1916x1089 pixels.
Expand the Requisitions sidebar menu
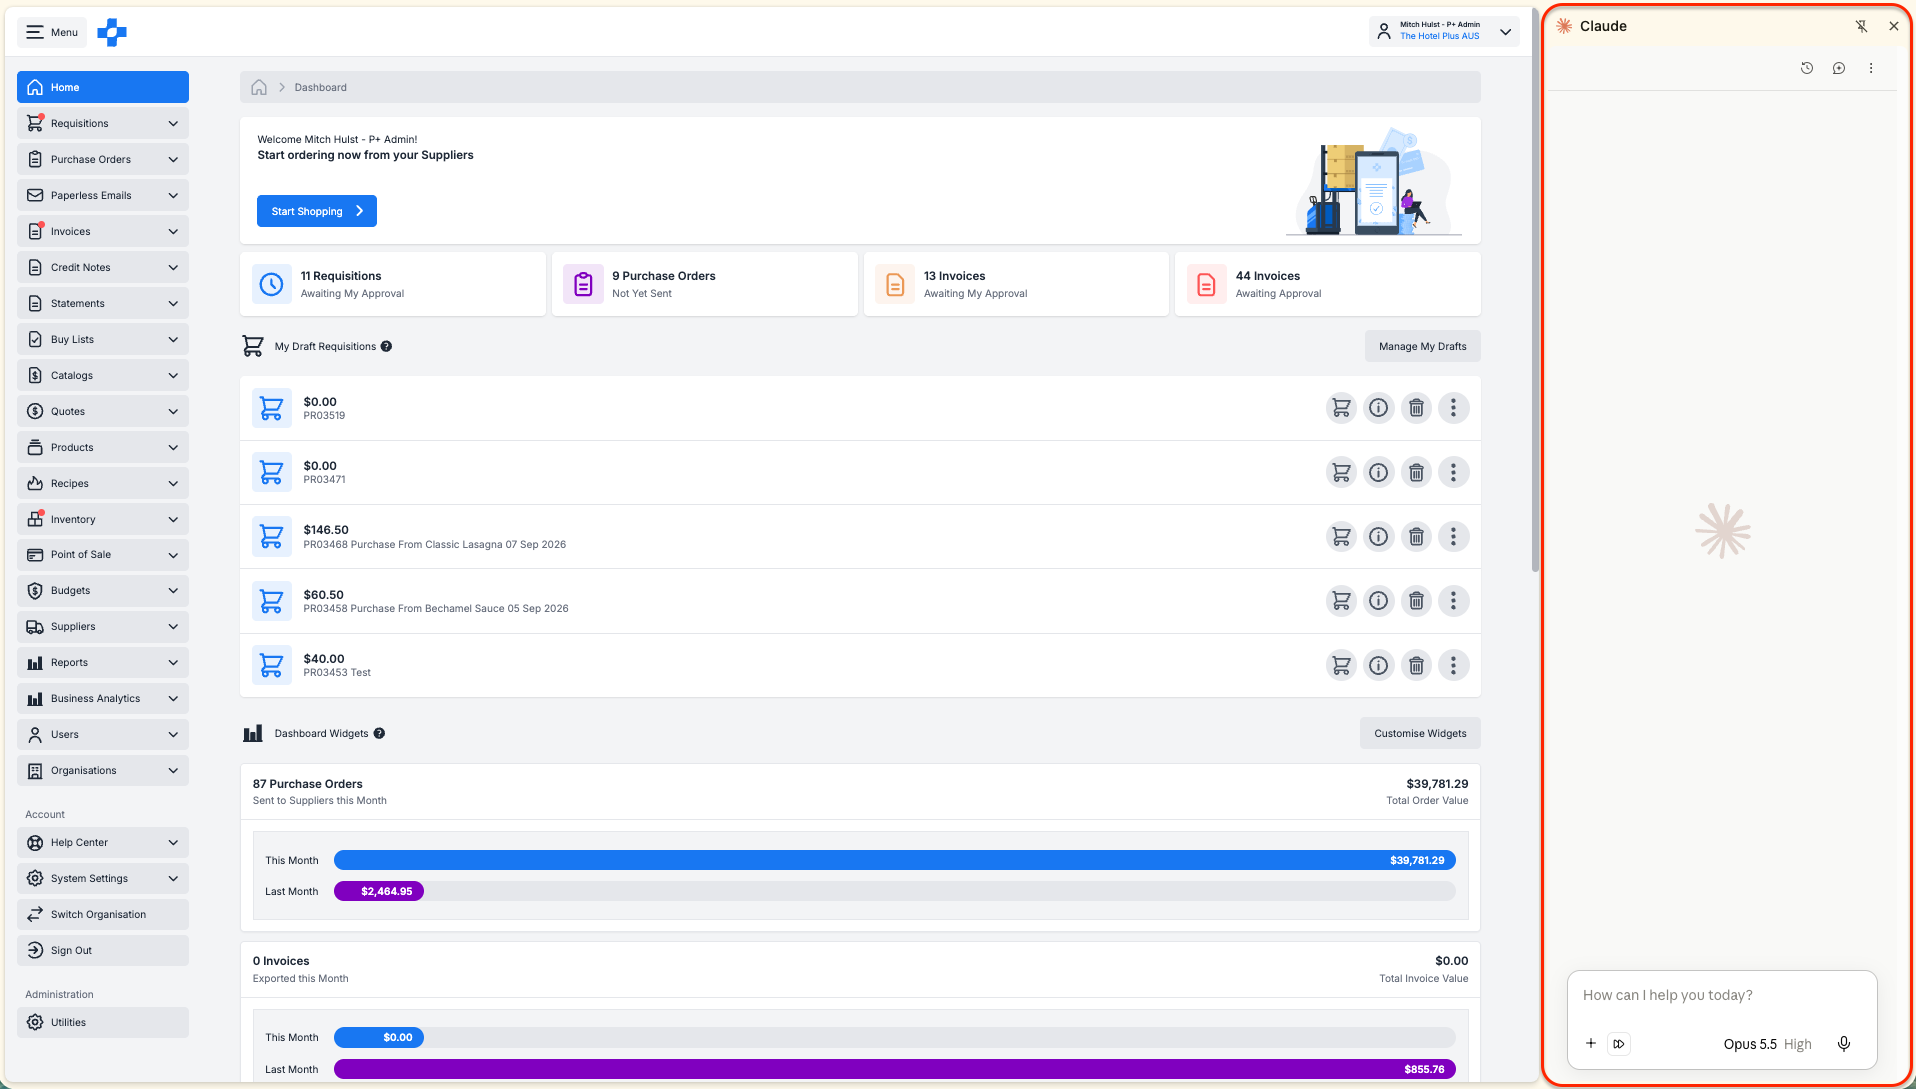[x=103, y=123]
